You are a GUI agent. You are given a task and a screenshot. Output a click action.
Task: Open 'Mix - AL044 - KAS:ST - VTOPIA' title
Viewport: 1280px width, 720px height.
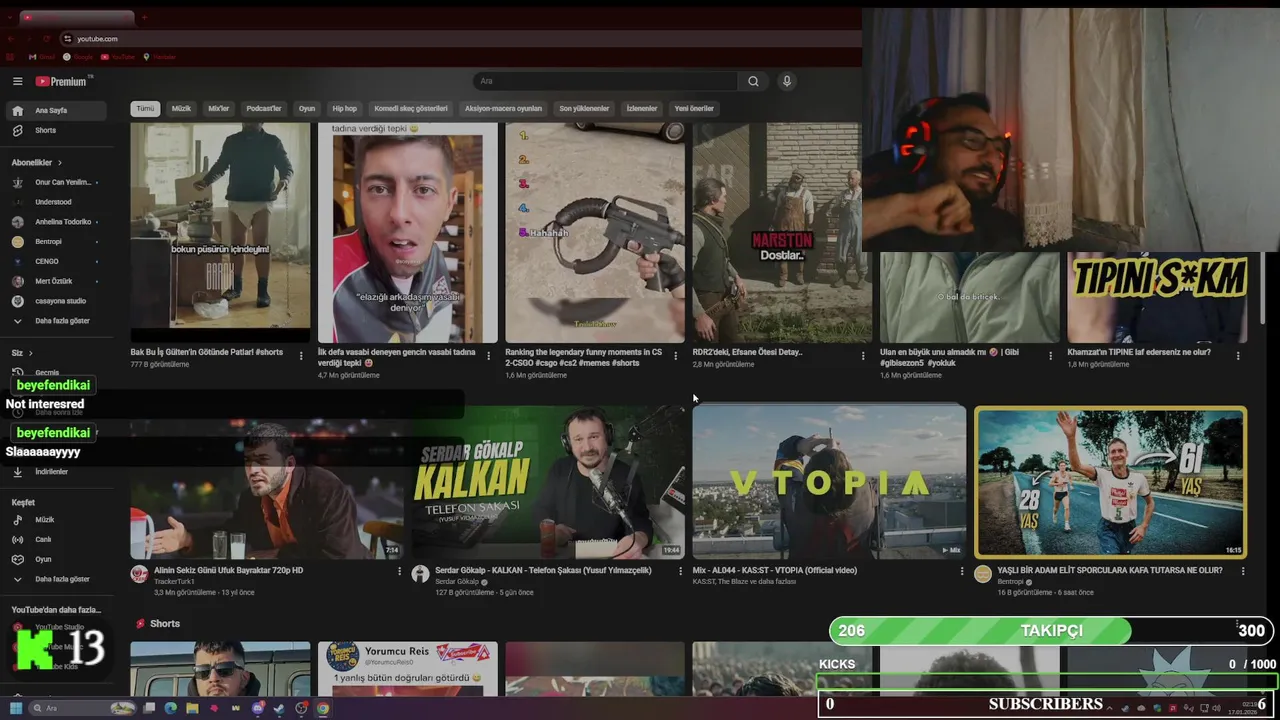775,571
